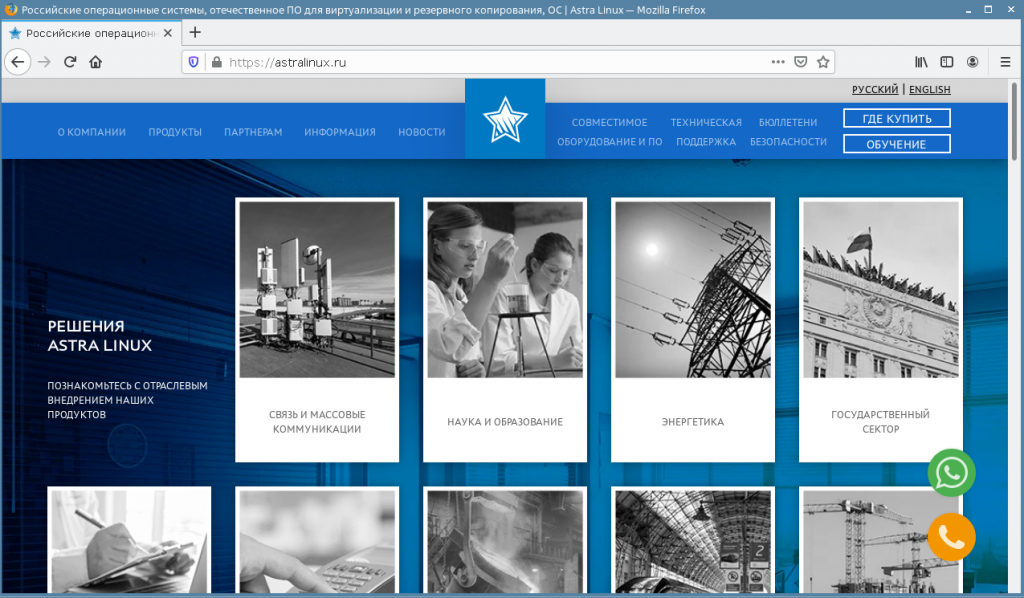Screen dimensions: 1024x598
Task: Open ТЕХНИЧЕСКАЯ ПОДДЕРЖКА section
Action: click(x=706, y=132)
